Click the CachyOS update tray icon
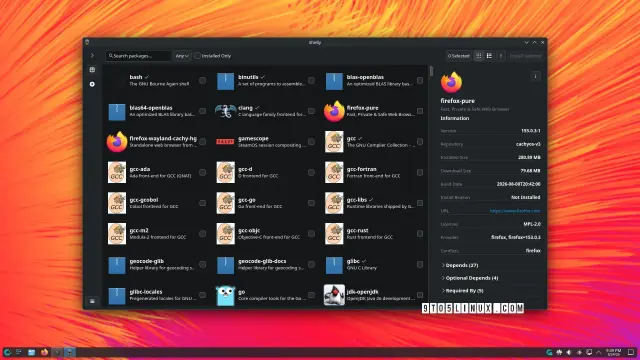Screen dimensions: 640x360 [549, 352]
